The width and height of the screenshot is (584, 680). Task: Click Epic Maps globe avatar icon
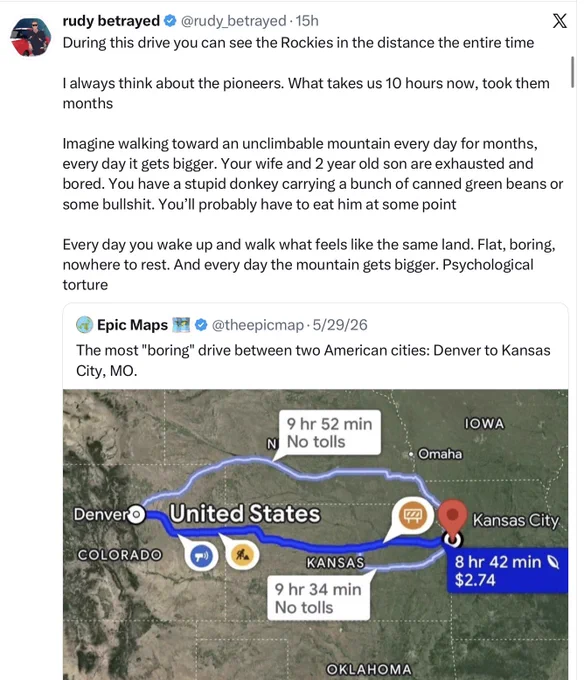click(84, 325)
